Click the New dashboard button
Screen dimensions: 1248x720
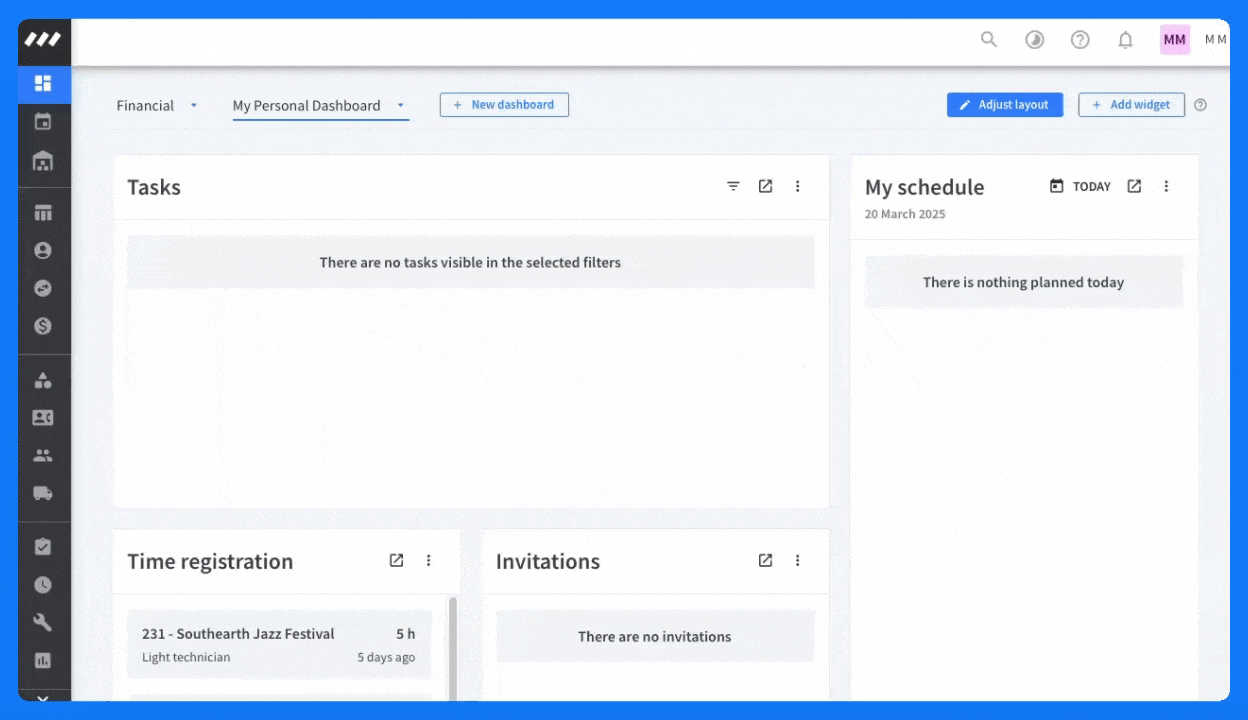[x=504, y=105]
